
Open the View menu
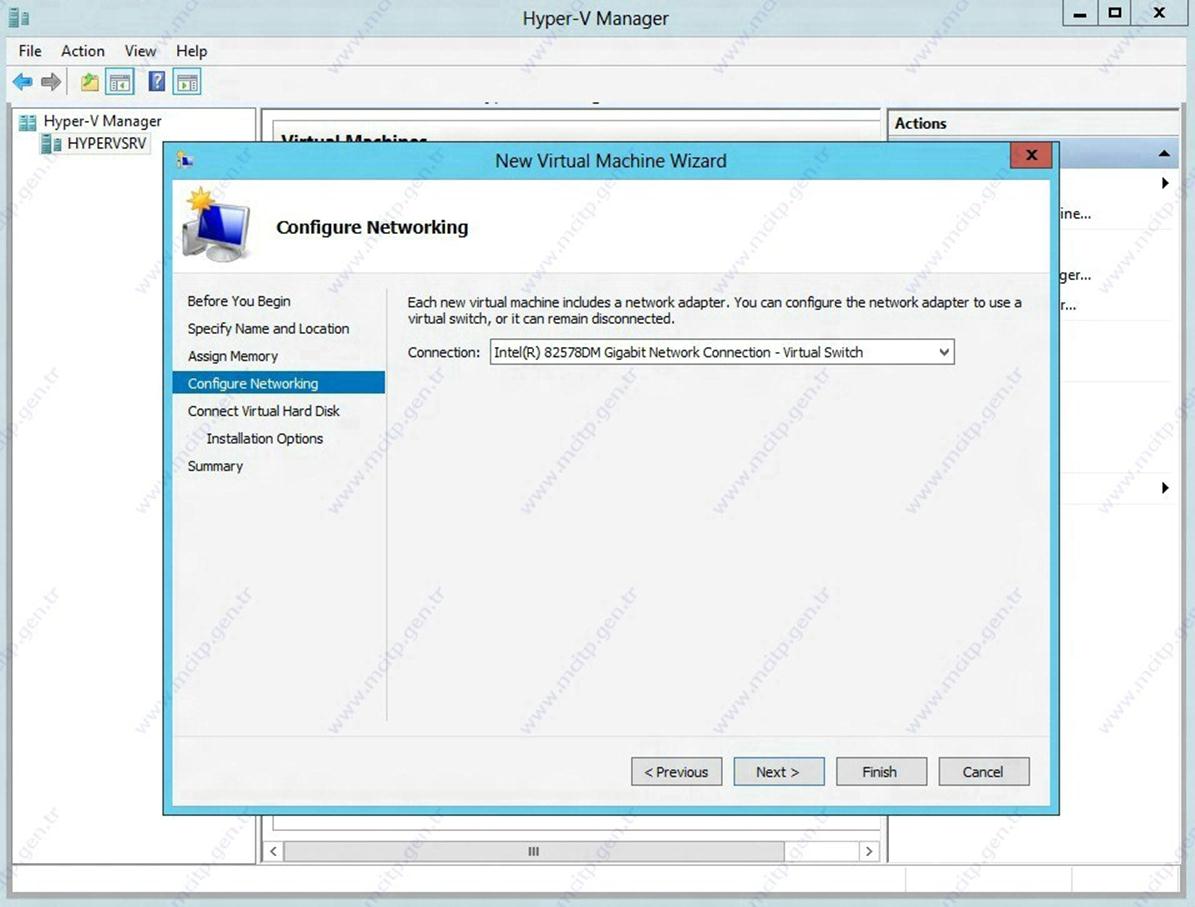(140, 51)
